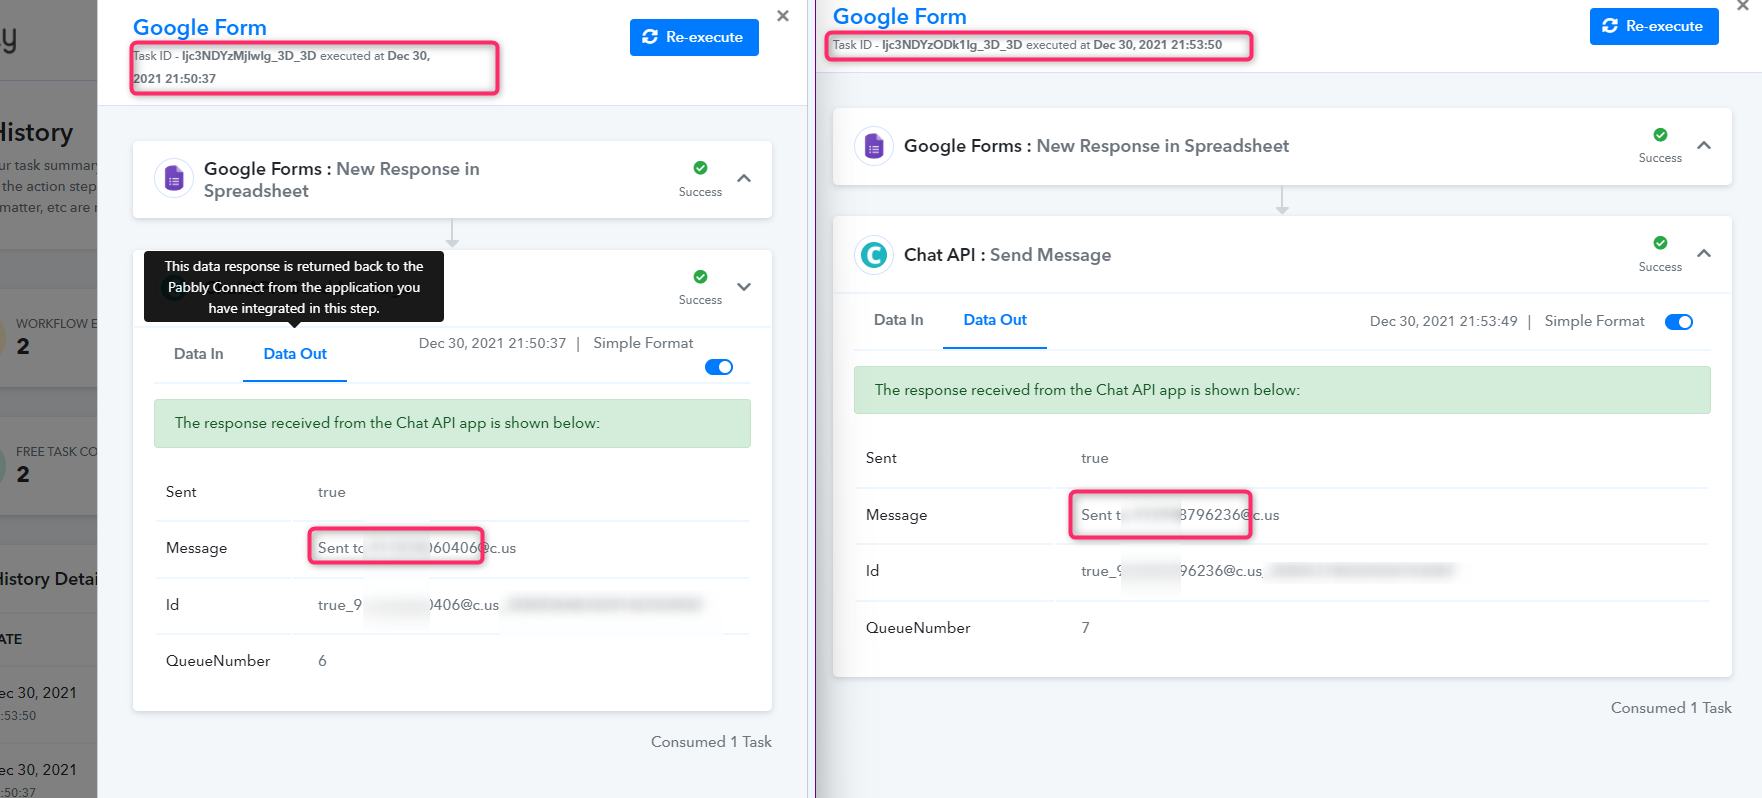Viewport: 1762px width, 798px height.
Task: Click green Success checkmark of right Google Forms step
Action: [1660, 135]
